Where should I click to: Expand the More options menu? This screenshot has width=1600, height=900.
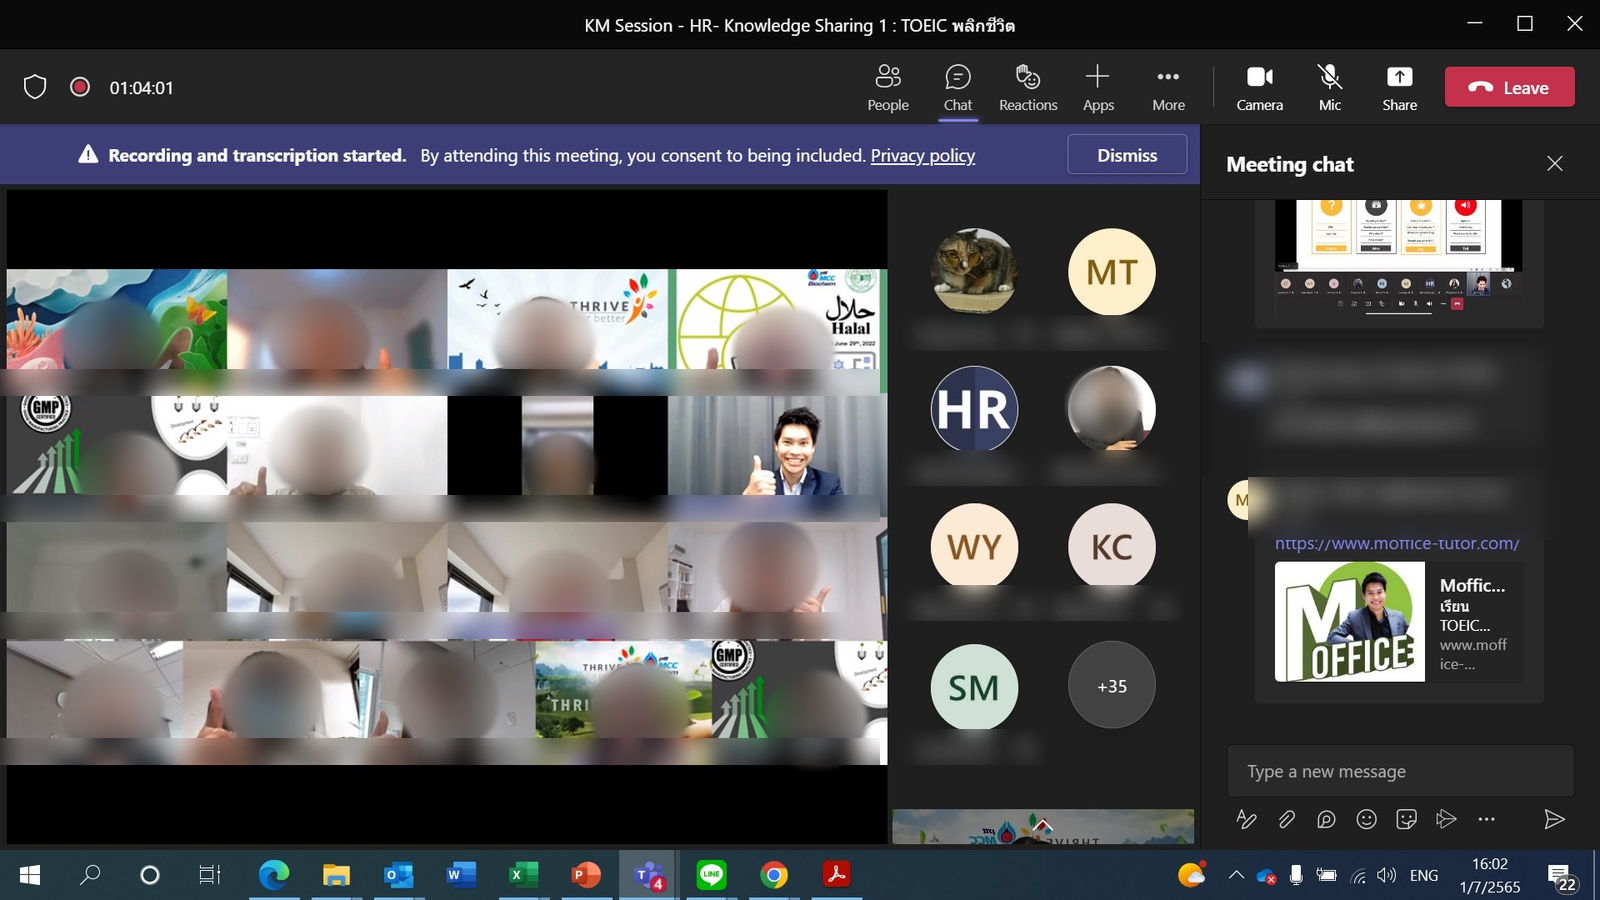1168,88
